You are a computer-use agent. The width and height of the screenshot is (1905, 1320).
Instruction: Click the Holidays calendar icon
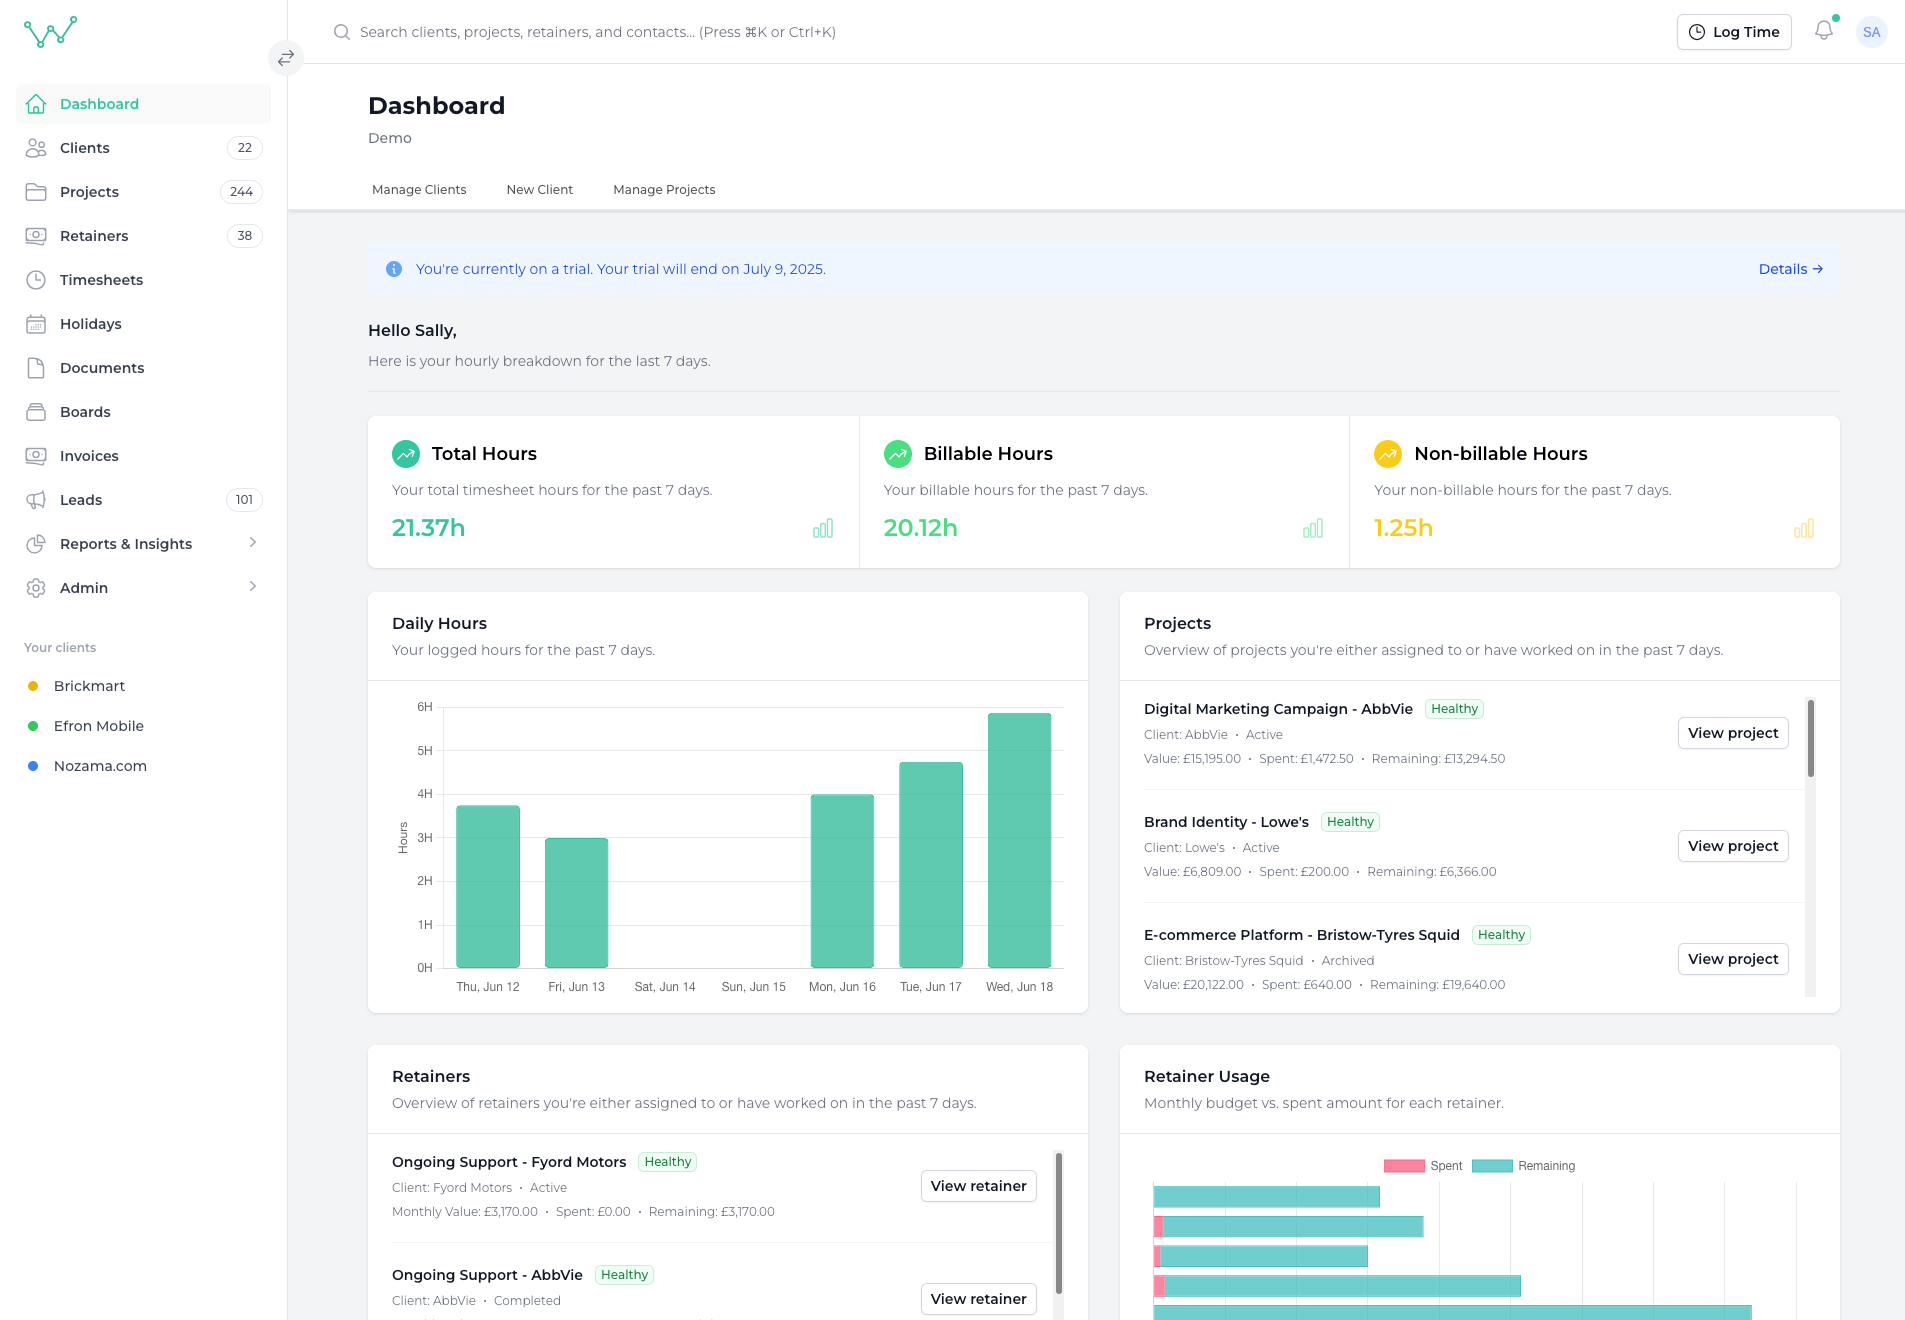point(36,323)
